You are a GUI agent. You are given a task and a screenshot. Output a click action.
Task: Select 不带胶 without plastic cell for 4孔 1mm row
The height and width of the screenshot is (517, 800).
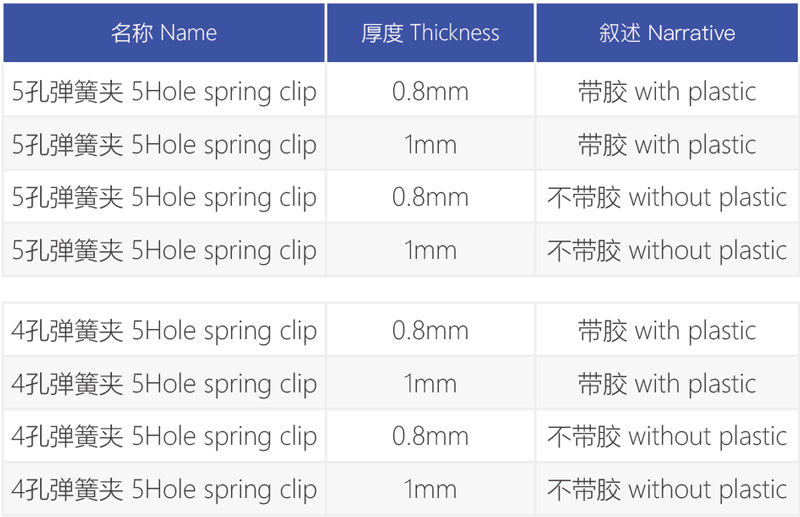pos(667,489)
